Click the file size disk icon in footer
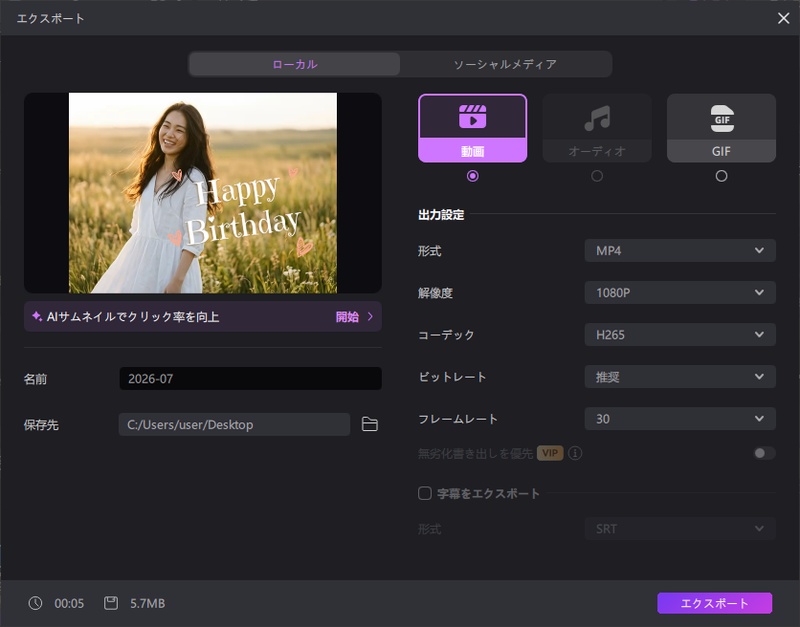 click(x=111, y=603)
